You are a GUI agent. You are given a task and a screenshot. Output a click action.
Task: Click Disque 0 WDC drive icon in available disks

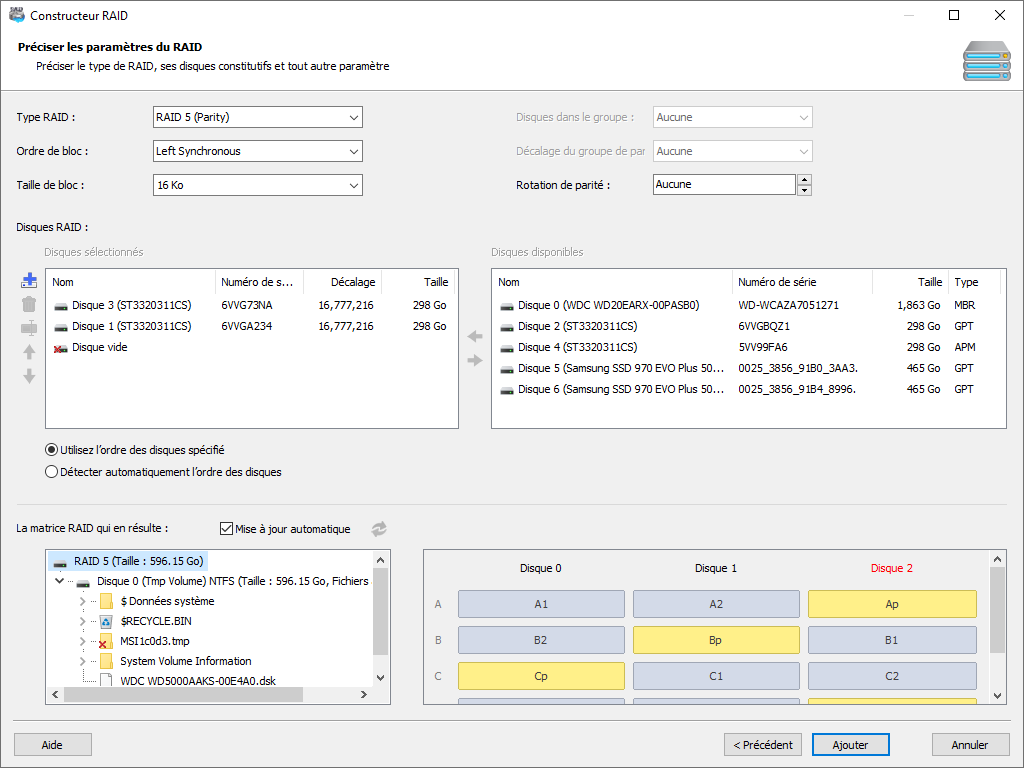pos(507,306)
